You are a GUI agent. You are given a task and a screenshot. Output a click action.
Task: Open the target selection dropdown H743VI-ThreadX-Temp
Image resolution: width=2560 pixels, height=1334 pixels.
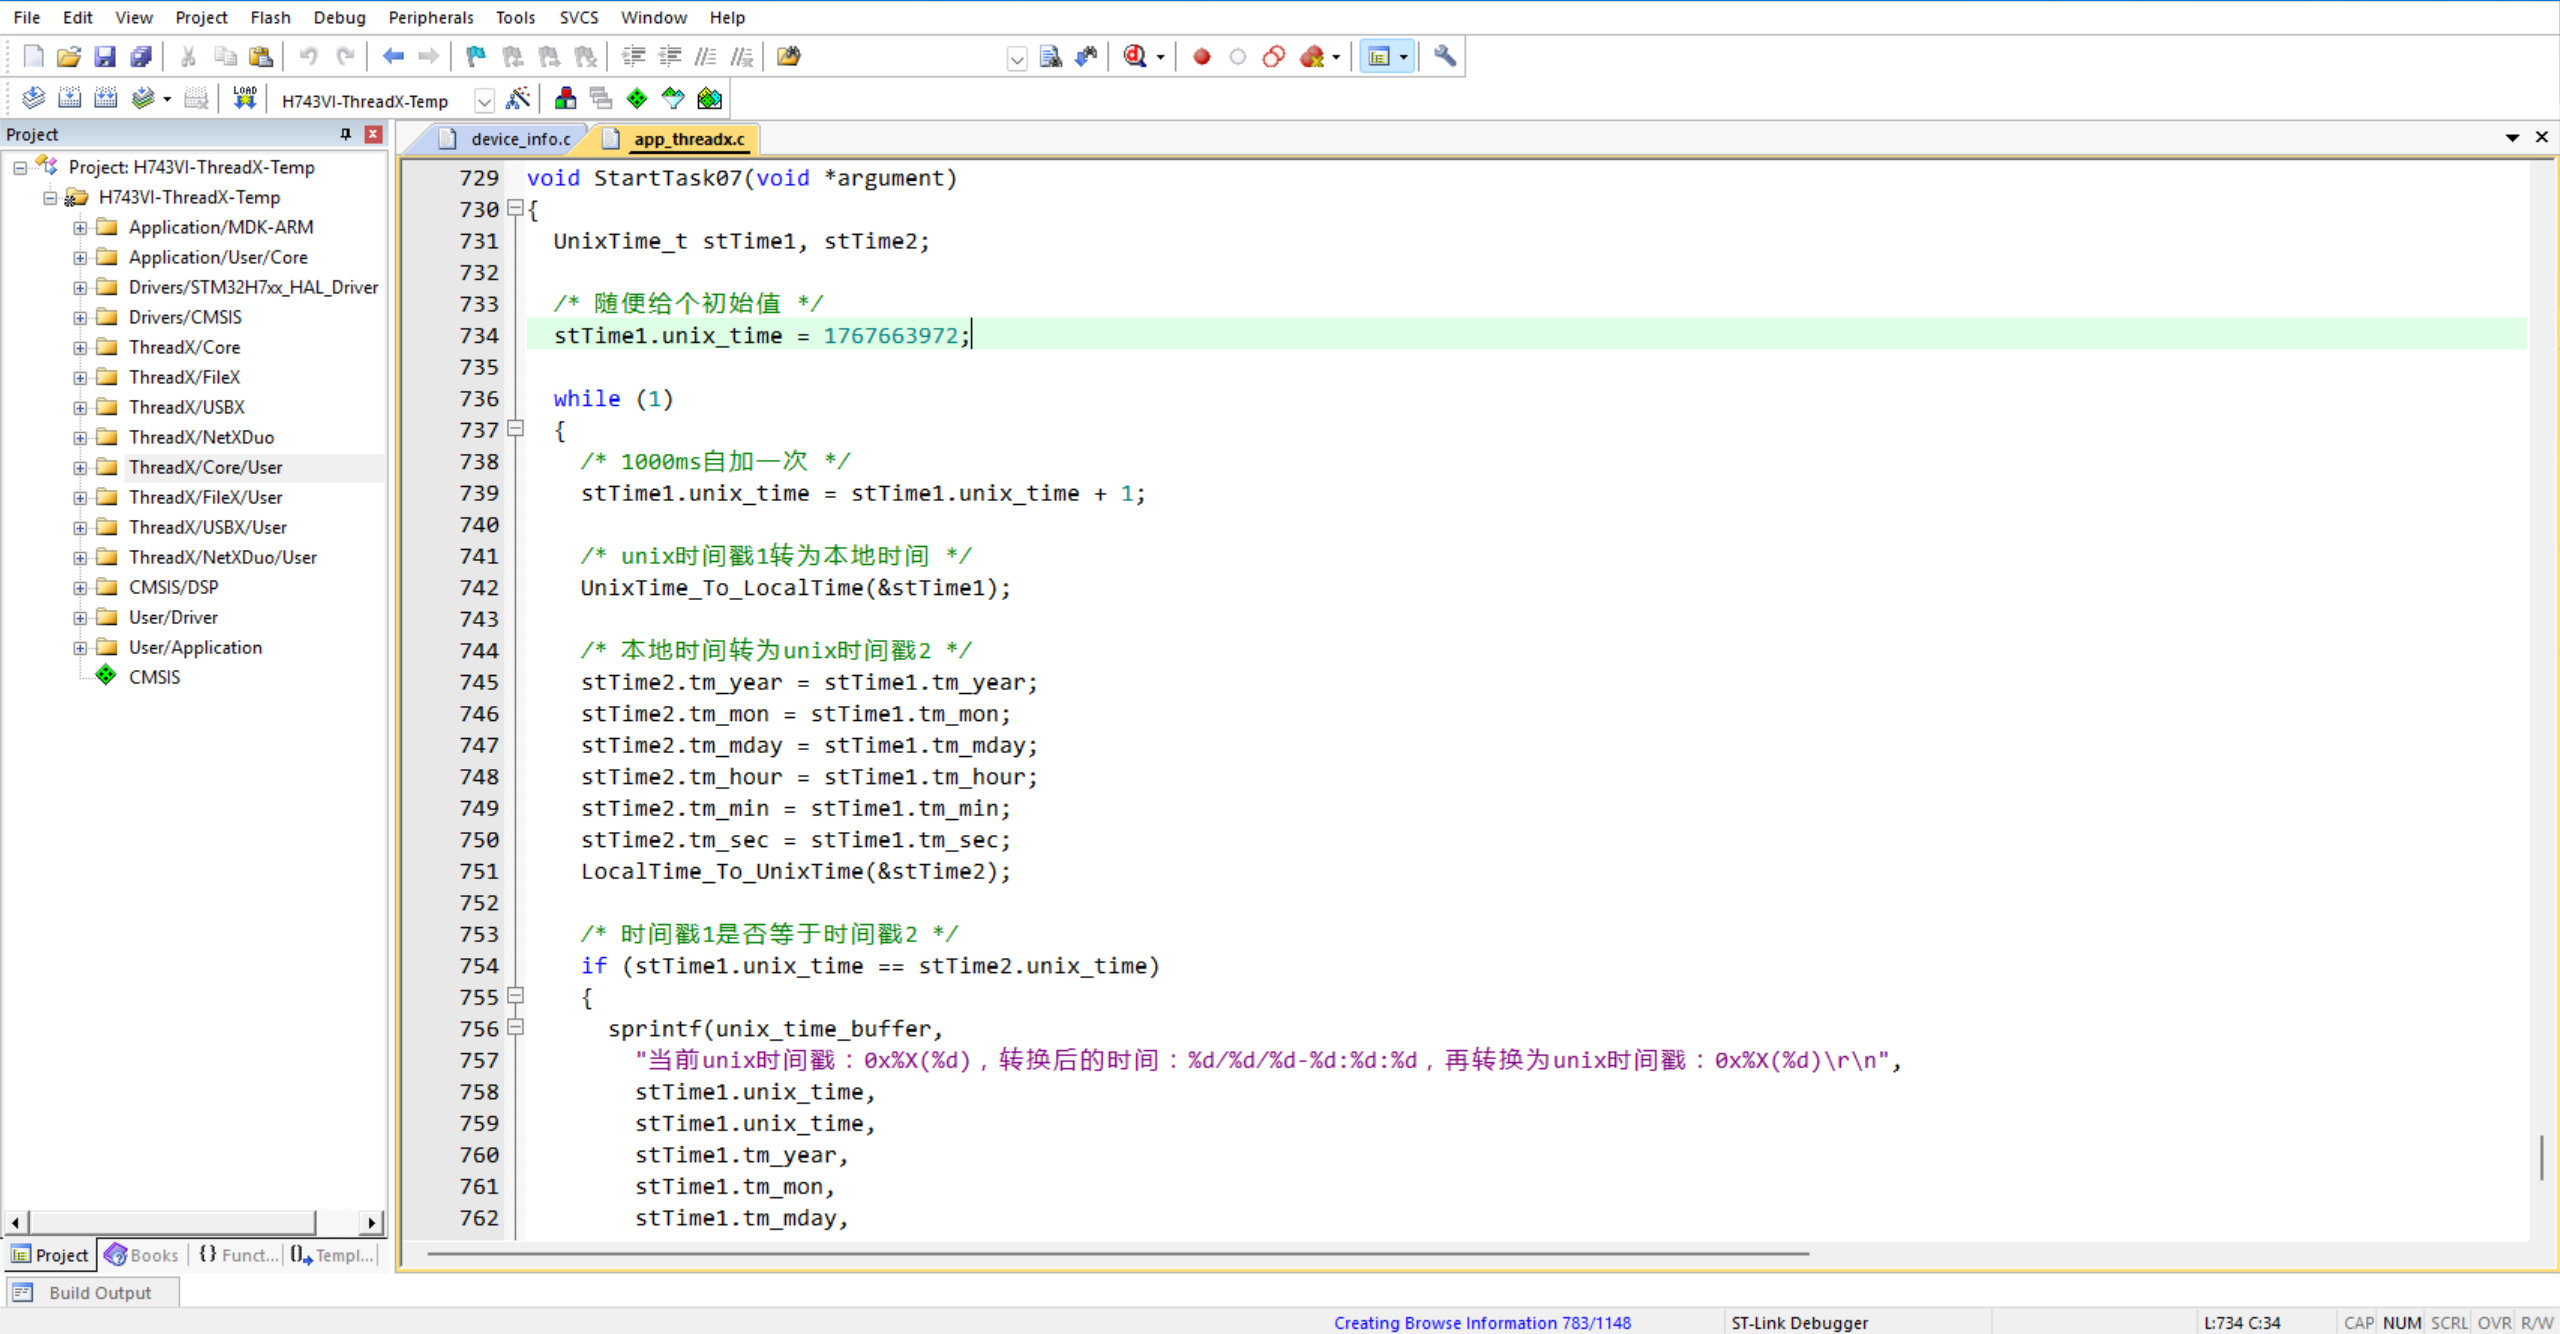(484, 101)
